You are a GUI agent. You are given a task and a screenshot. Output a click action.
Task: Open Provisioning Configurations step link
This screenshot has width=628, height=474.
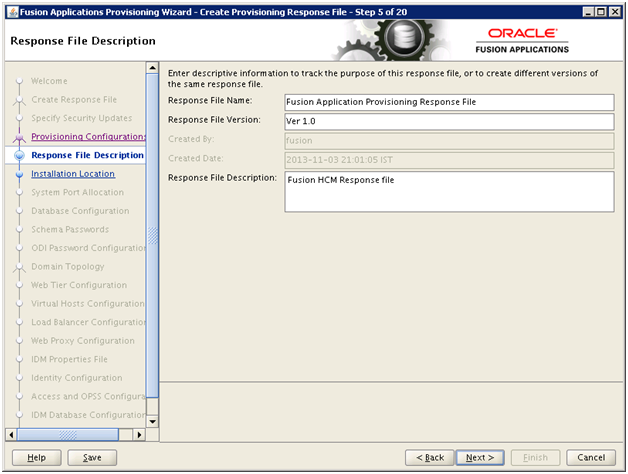click(x=88, y=137)
